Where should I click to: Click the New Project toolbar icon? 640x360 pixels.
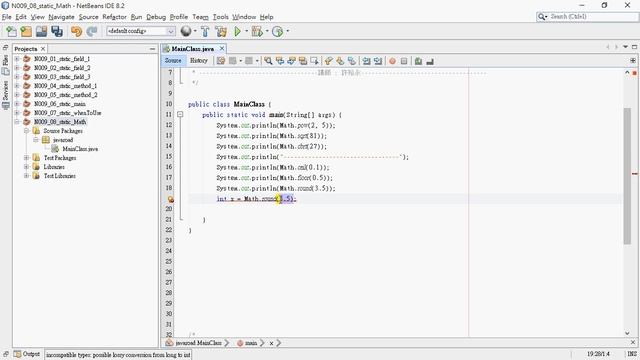point(26,31)
